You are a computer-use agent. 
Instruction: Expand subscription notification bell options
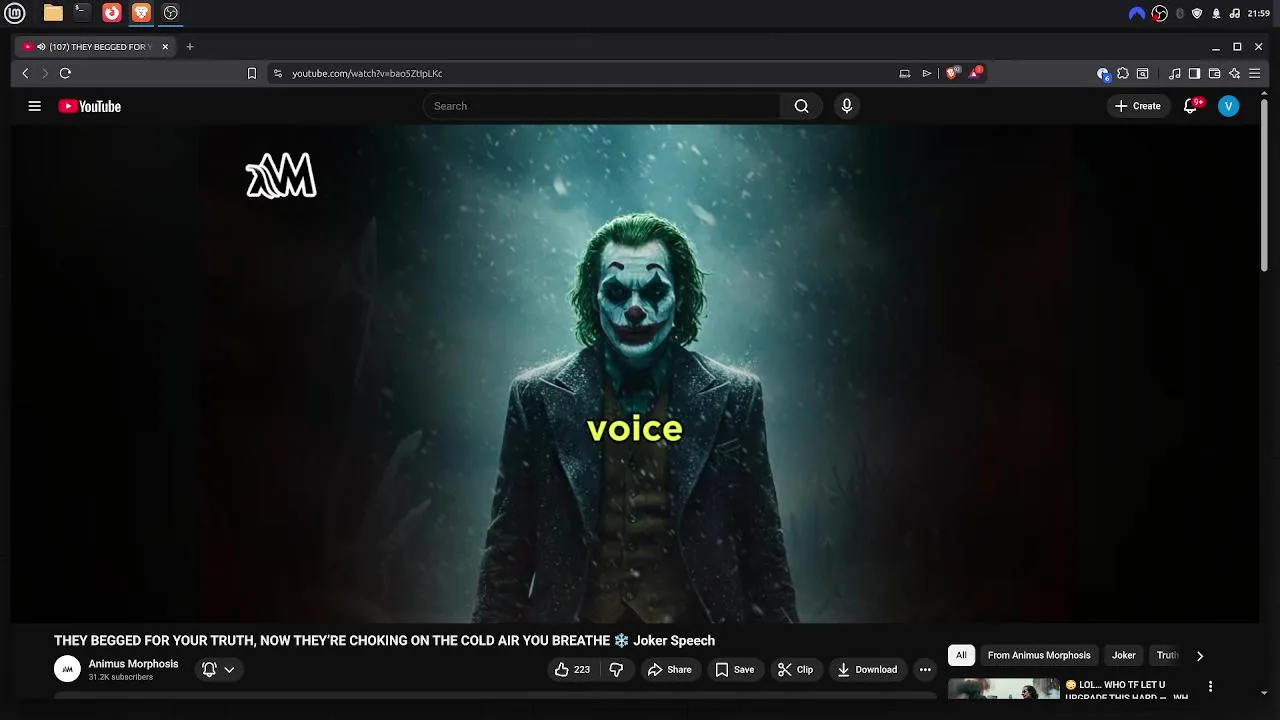coord(219,670)
